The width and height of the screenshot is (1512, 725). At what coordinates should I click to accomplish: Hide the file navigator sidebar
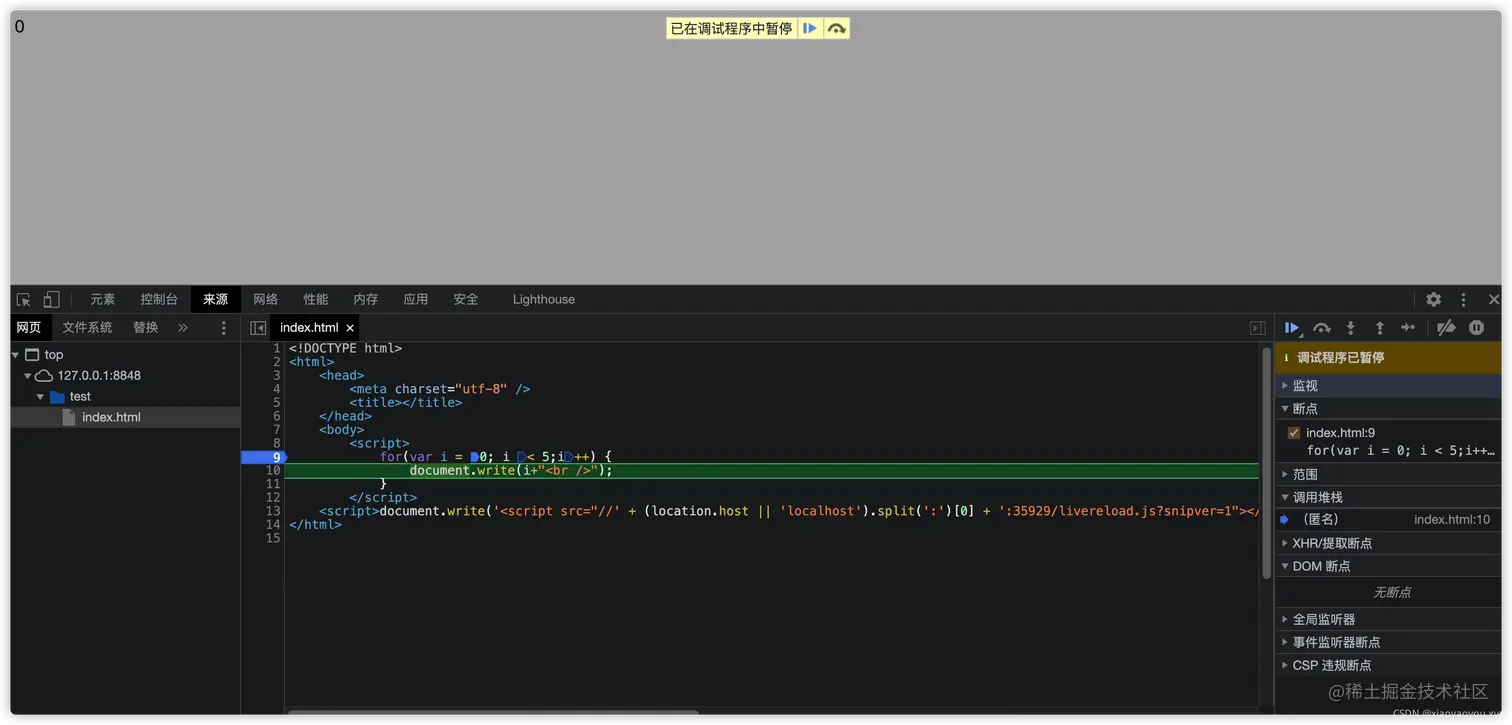pos(258,328)
